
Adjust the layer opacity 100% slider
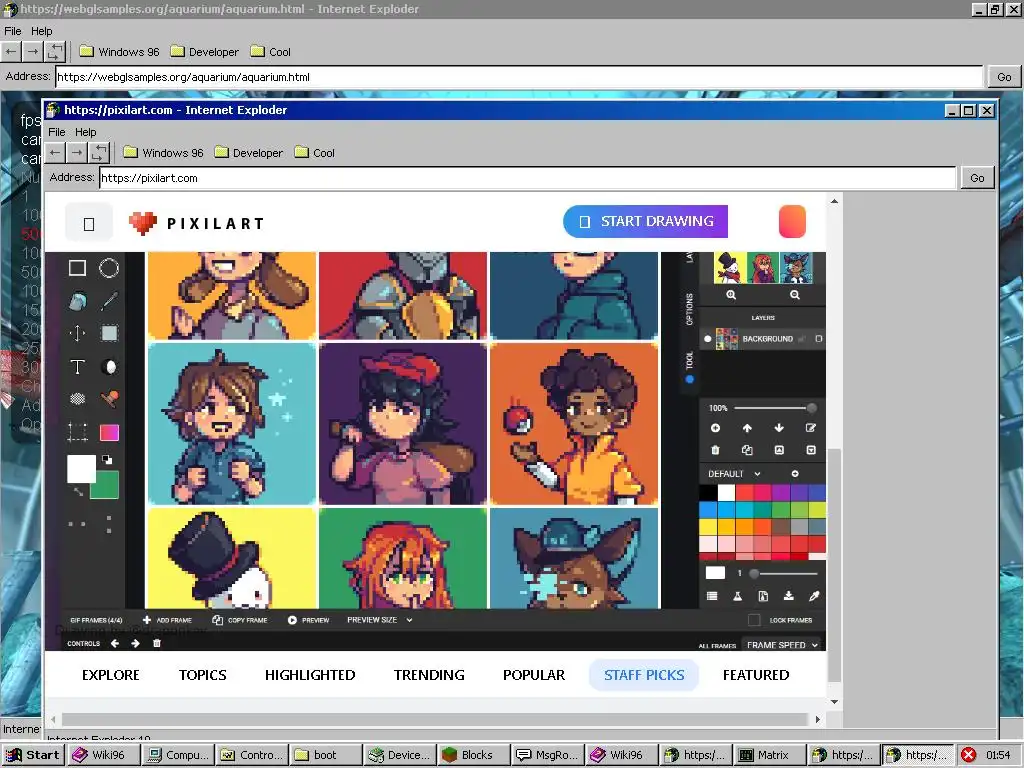click(x=775, y=408)
